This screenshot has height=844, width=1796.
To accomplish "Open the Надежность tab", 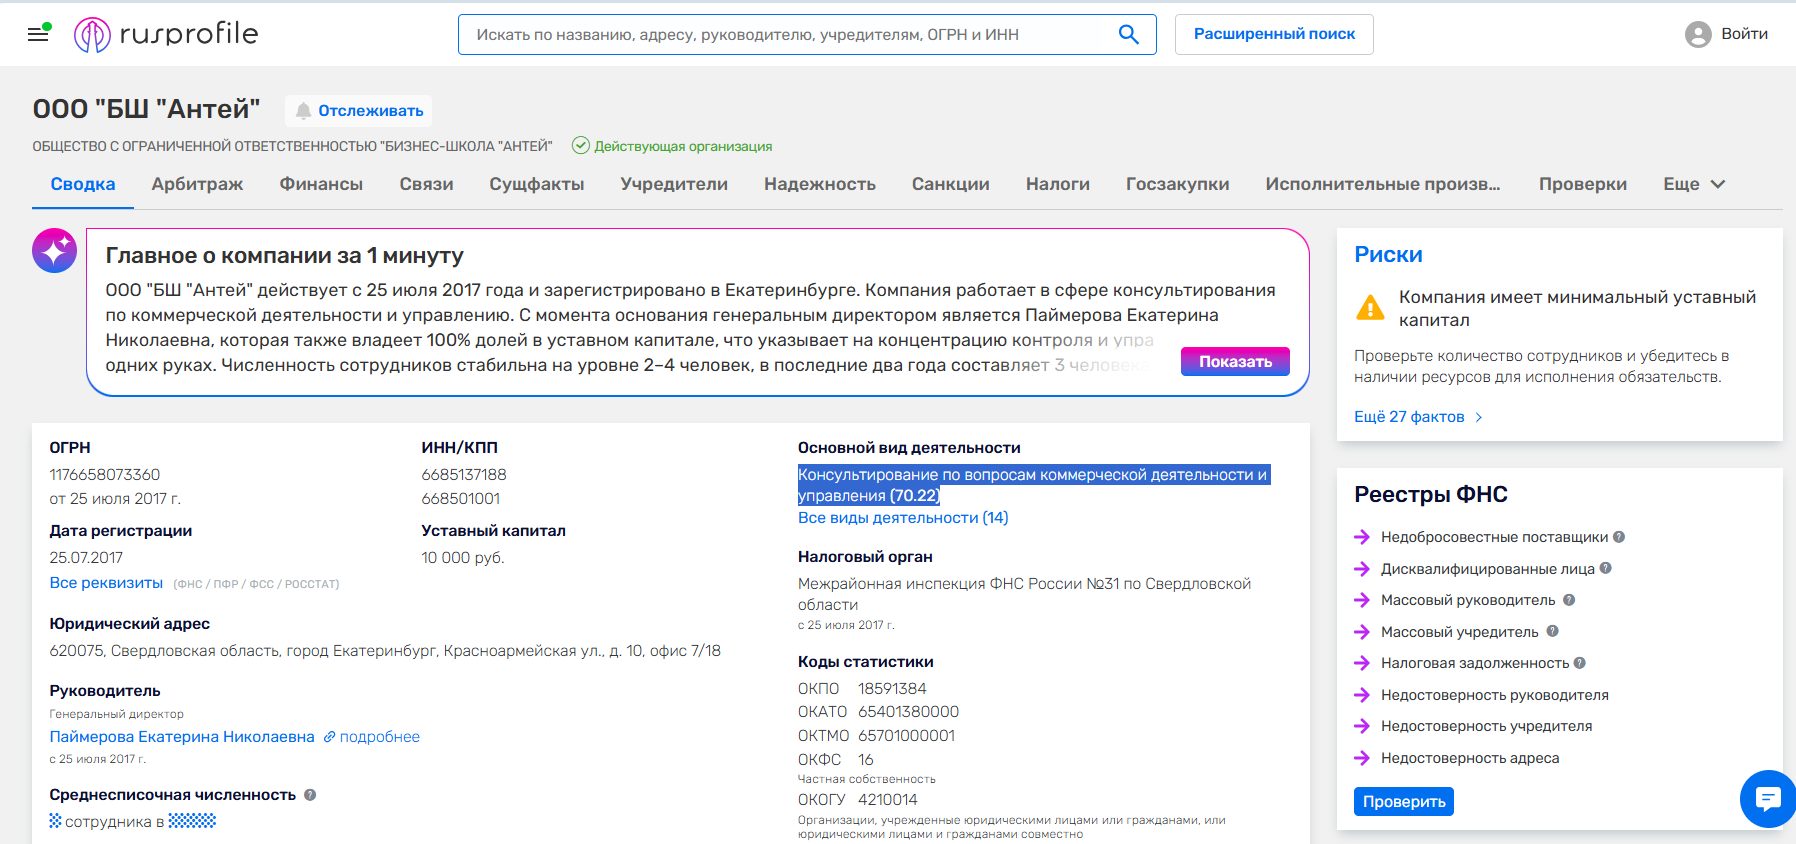I will (x=820, y=184).
